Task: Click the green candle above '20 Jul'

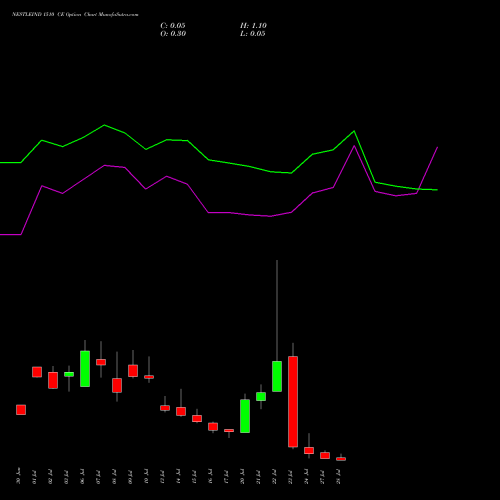Action: pyautogui.click(x=245, y=416)
